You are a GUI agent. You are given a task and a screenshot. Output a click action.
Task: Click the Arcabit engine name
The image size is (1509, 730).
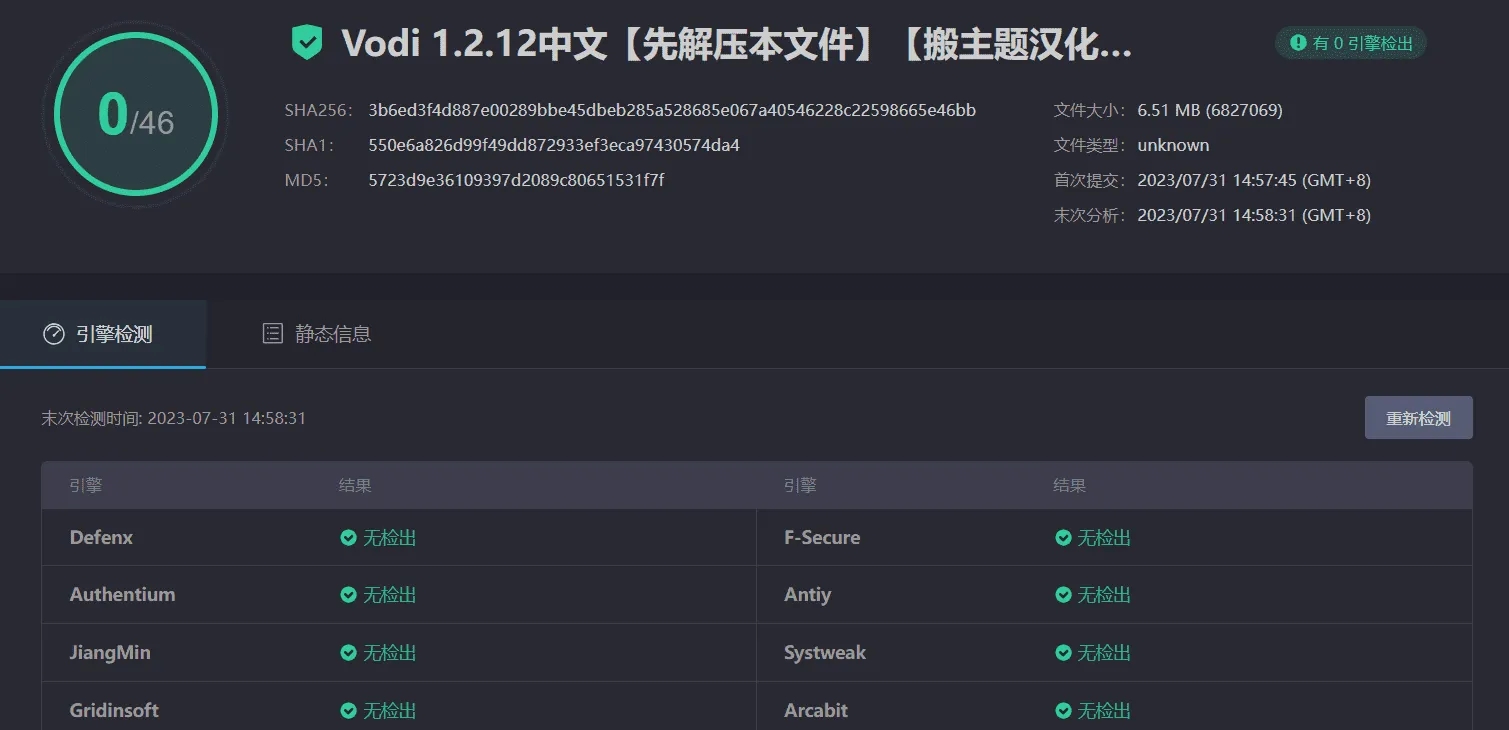coord(816,711)
